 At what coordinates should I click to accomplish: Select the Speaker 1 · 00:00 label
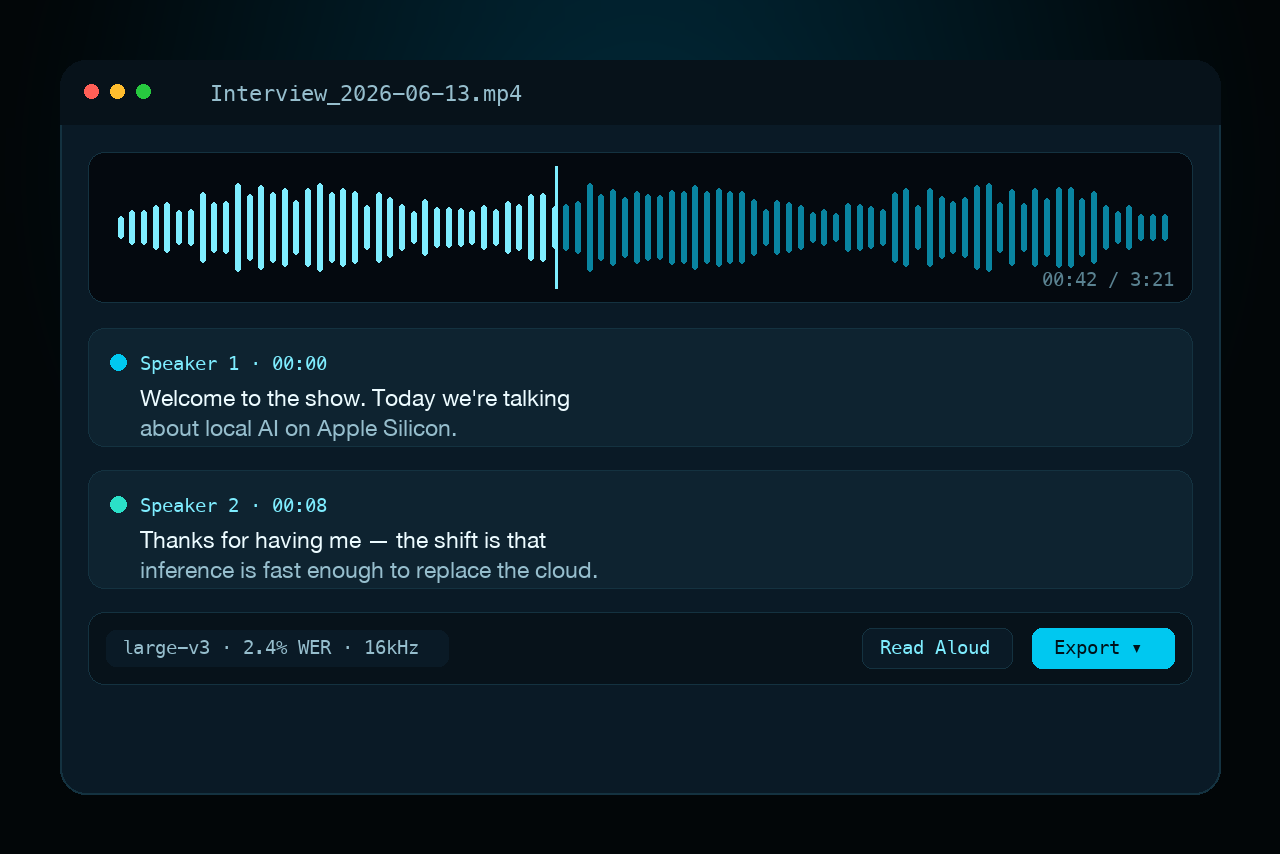pos(233,363)
